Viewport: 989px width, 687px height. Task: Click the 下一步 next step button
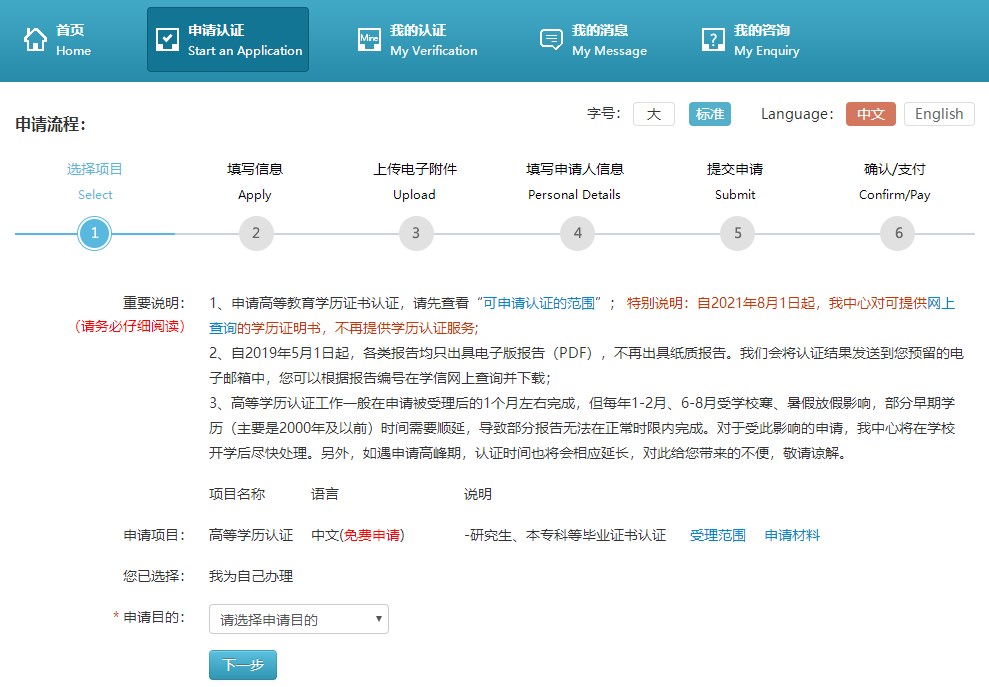point(243,665)
